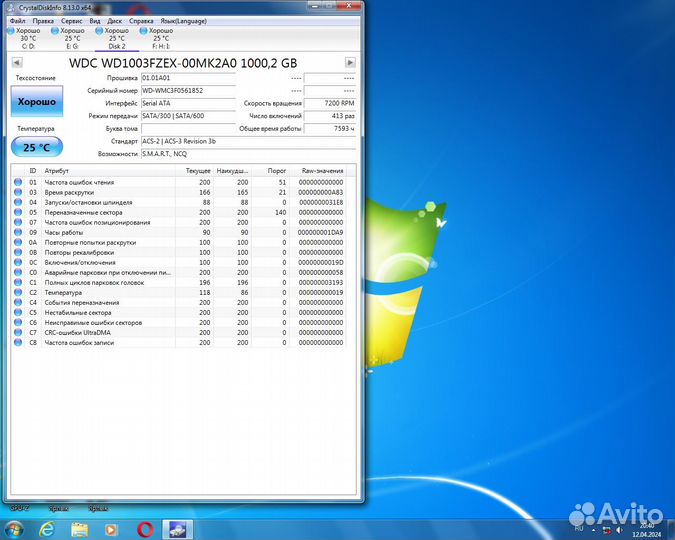Click the Атрибут column header
The width and height of the screenshot is (675, 540).
[58, 171]
